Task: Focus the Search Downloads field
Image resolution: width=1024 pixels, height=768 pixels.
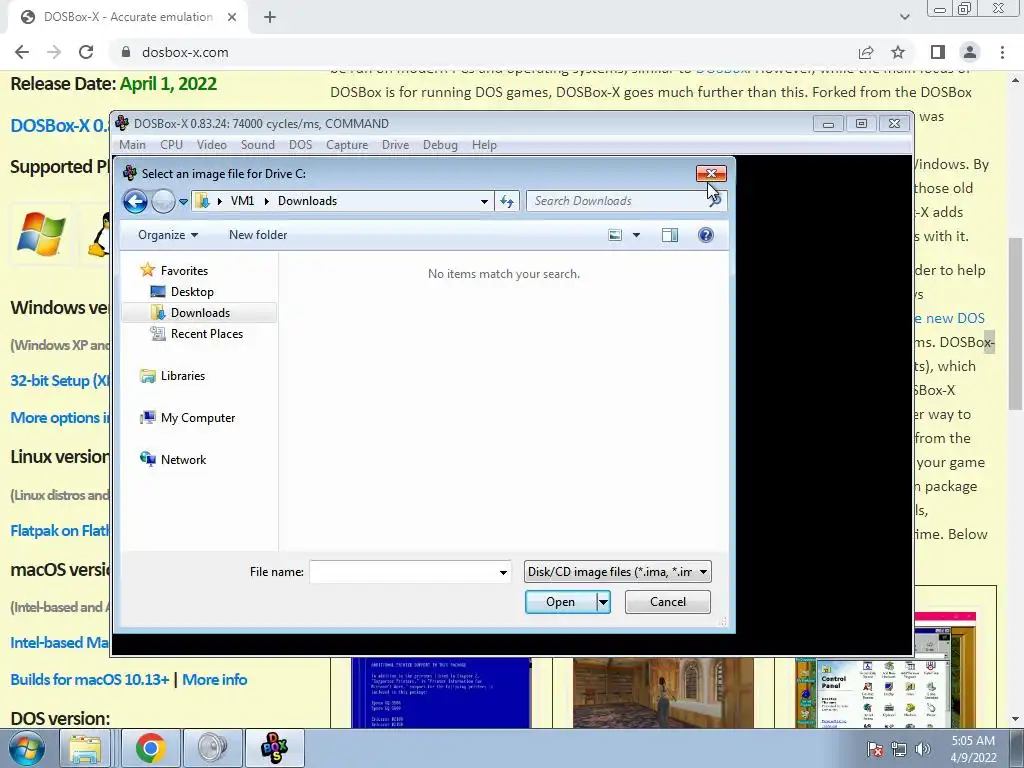Action: point(617,201)
